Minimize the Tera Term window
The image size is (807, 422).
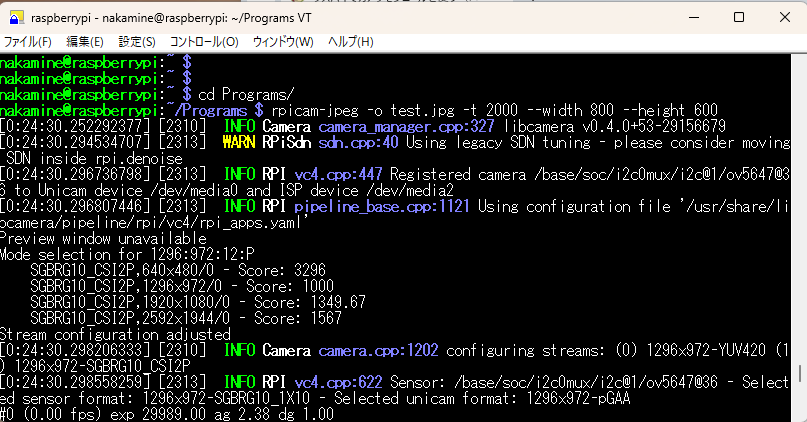coord(691,17)
